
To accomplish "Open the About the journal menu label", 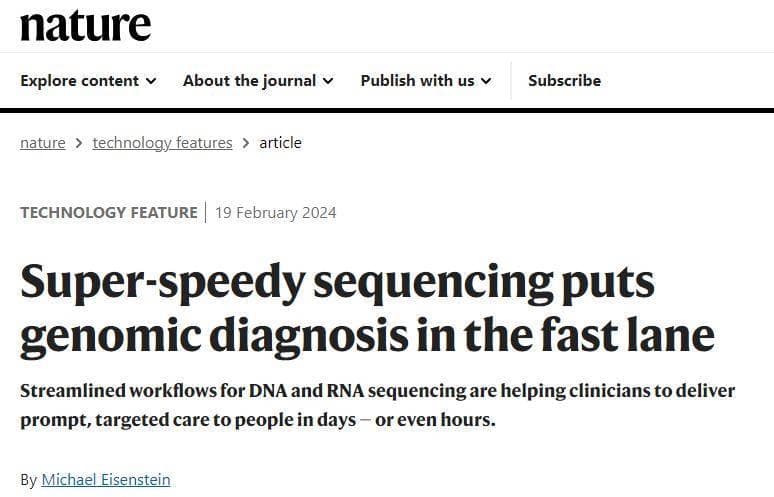I will coord(249,80).
